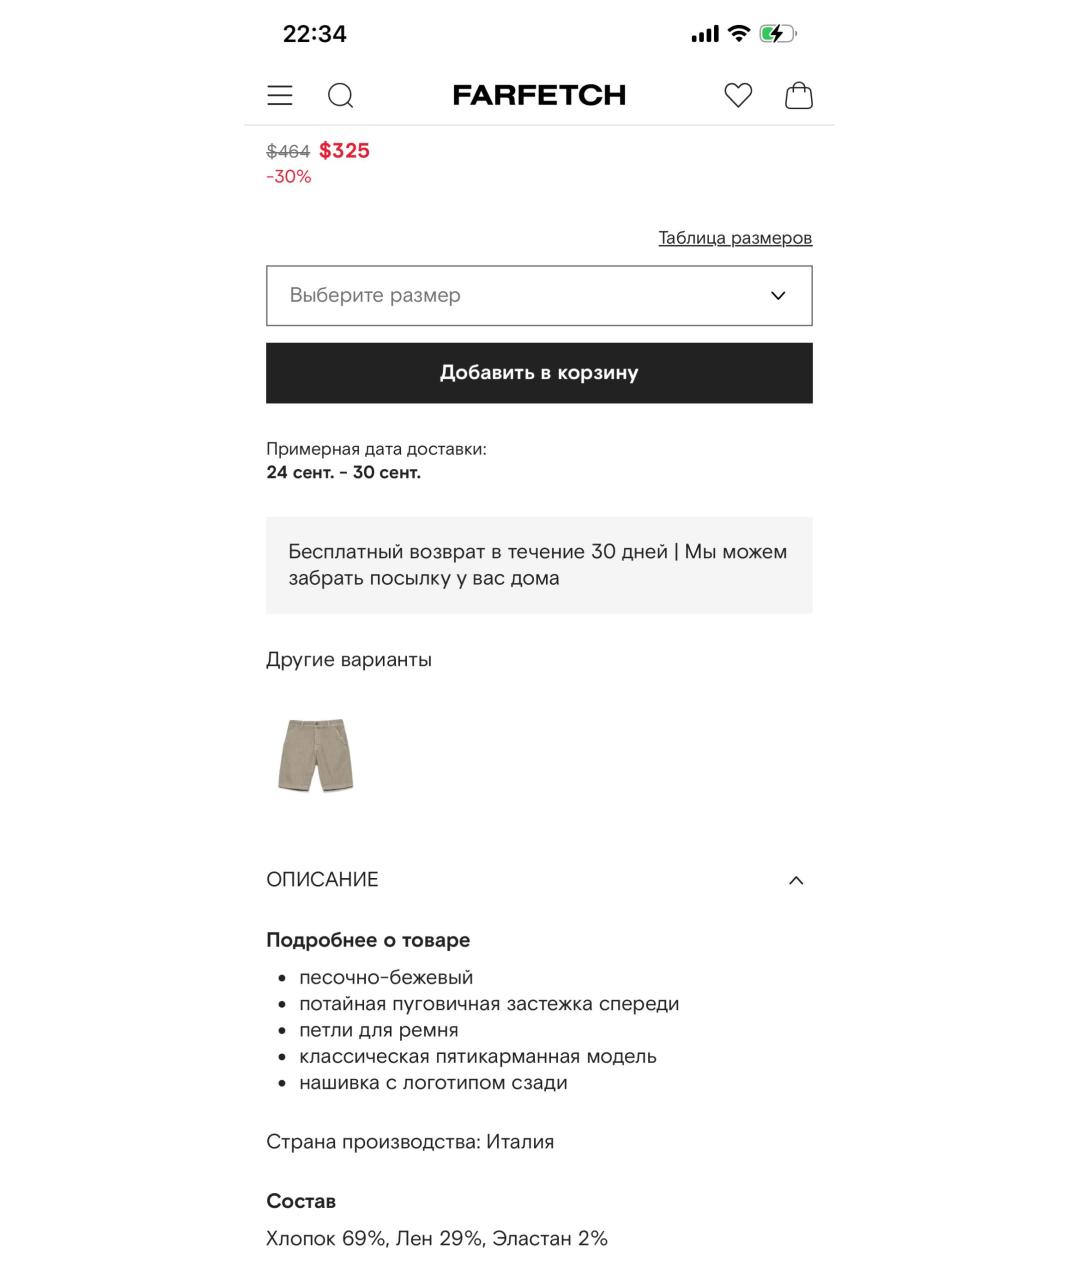
Task: Open the Таблица размеров link
Action: 735,238
